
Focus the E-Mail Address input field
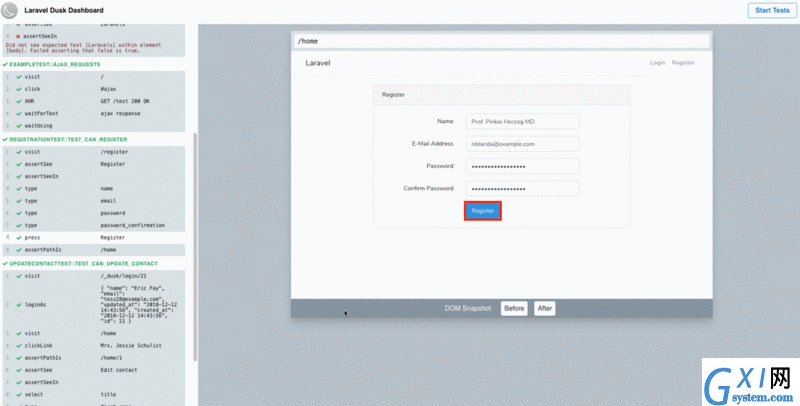click(x=522, y=144)
